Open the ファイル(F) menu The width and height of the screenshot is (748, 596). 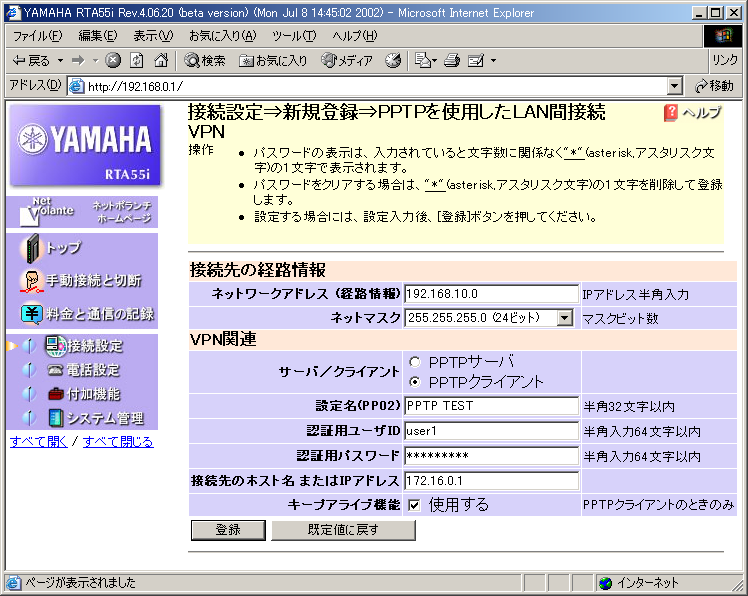point(37,35)
